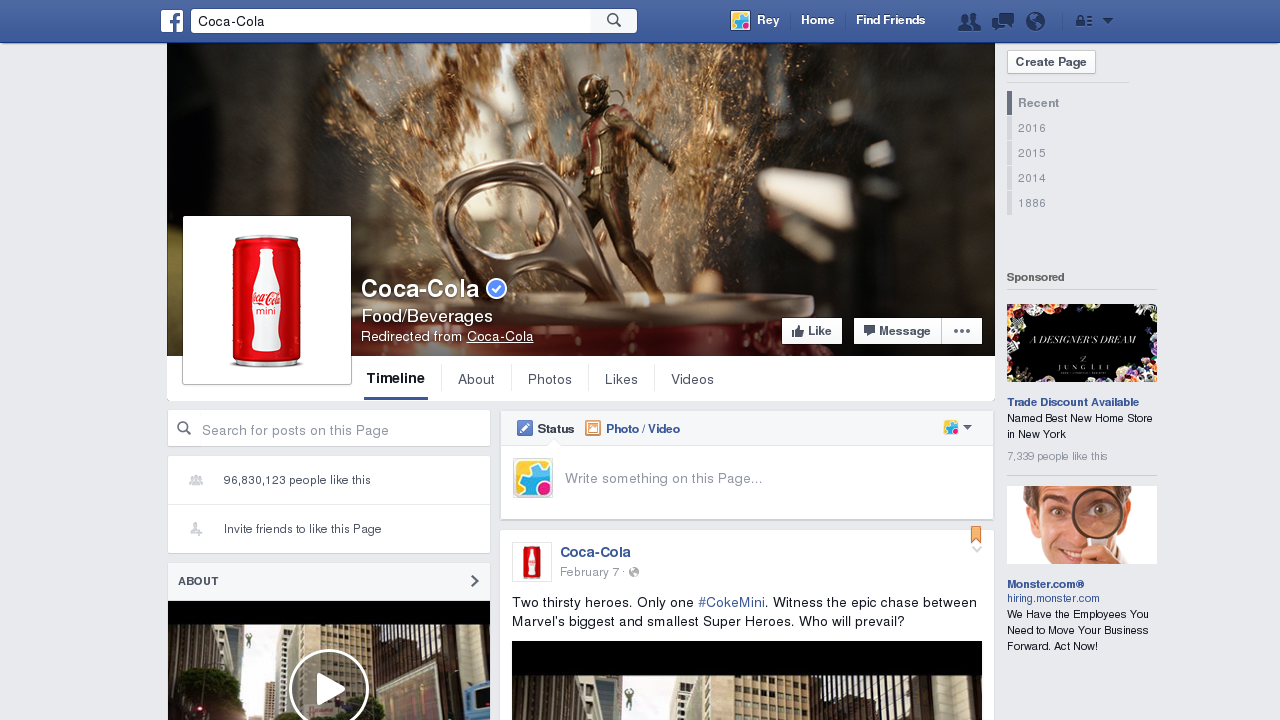Viewport: 1280px width, 720px height.
Task: Jump to 2016 in timeline navigator
Action: point(1032,128)
